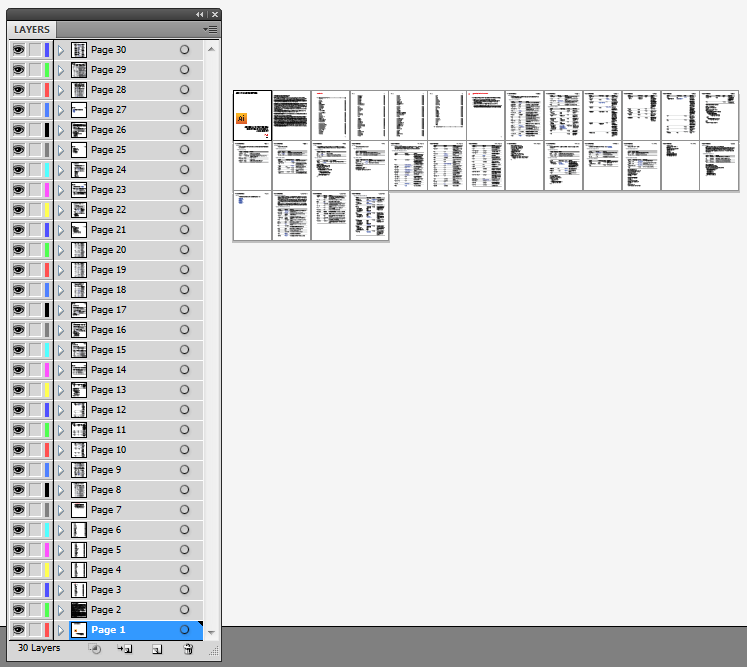Collapse the Layers panel with double arrows
This screenshot has height=667, width=747.
click(199, 15)
